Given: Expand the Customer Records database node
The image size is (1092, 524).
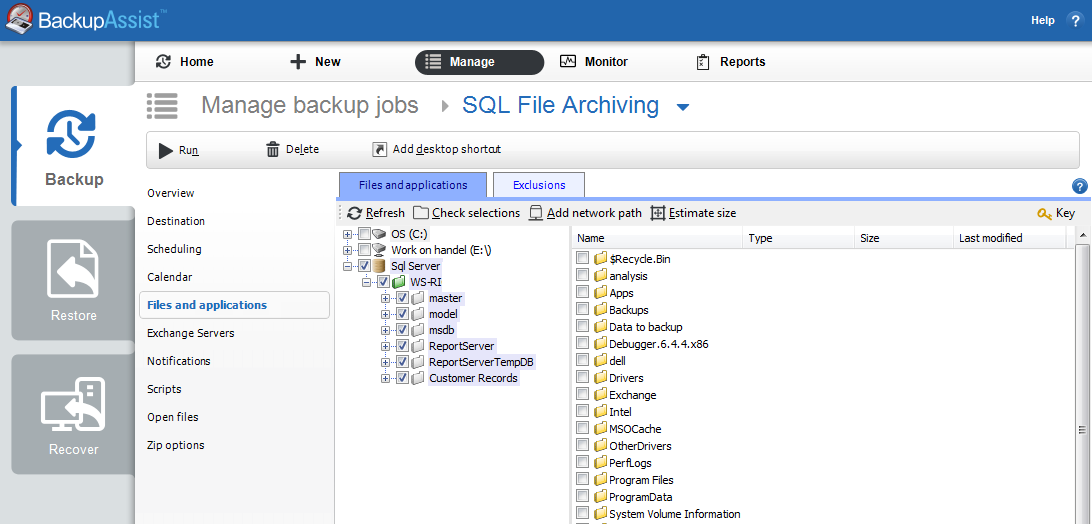Looking at the screenshot, I should point(384,378).
